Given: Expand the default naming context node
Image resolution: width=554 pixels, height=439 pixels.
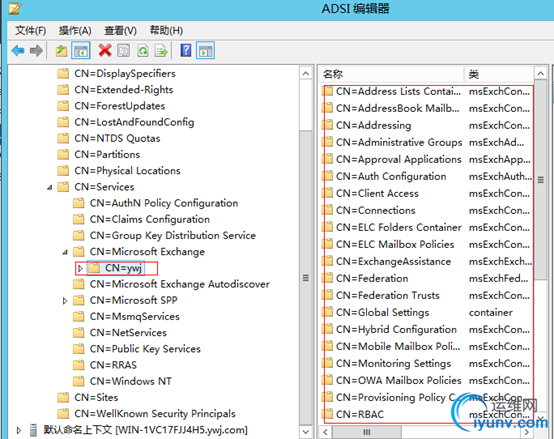Looking at the screenshot, I should click(x=19, y=430).
